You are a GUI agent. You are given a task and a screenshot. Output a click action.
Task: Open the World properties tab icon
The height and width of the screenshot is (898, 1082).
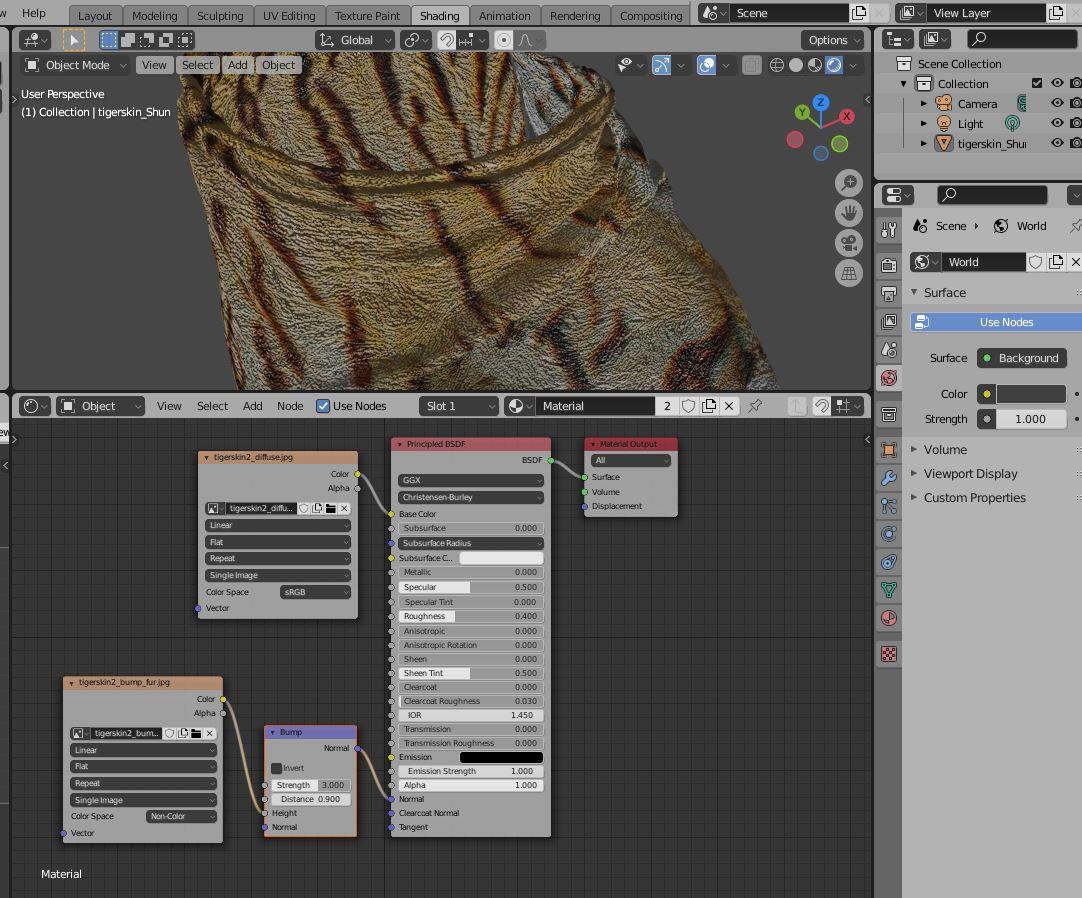point(889,378)
